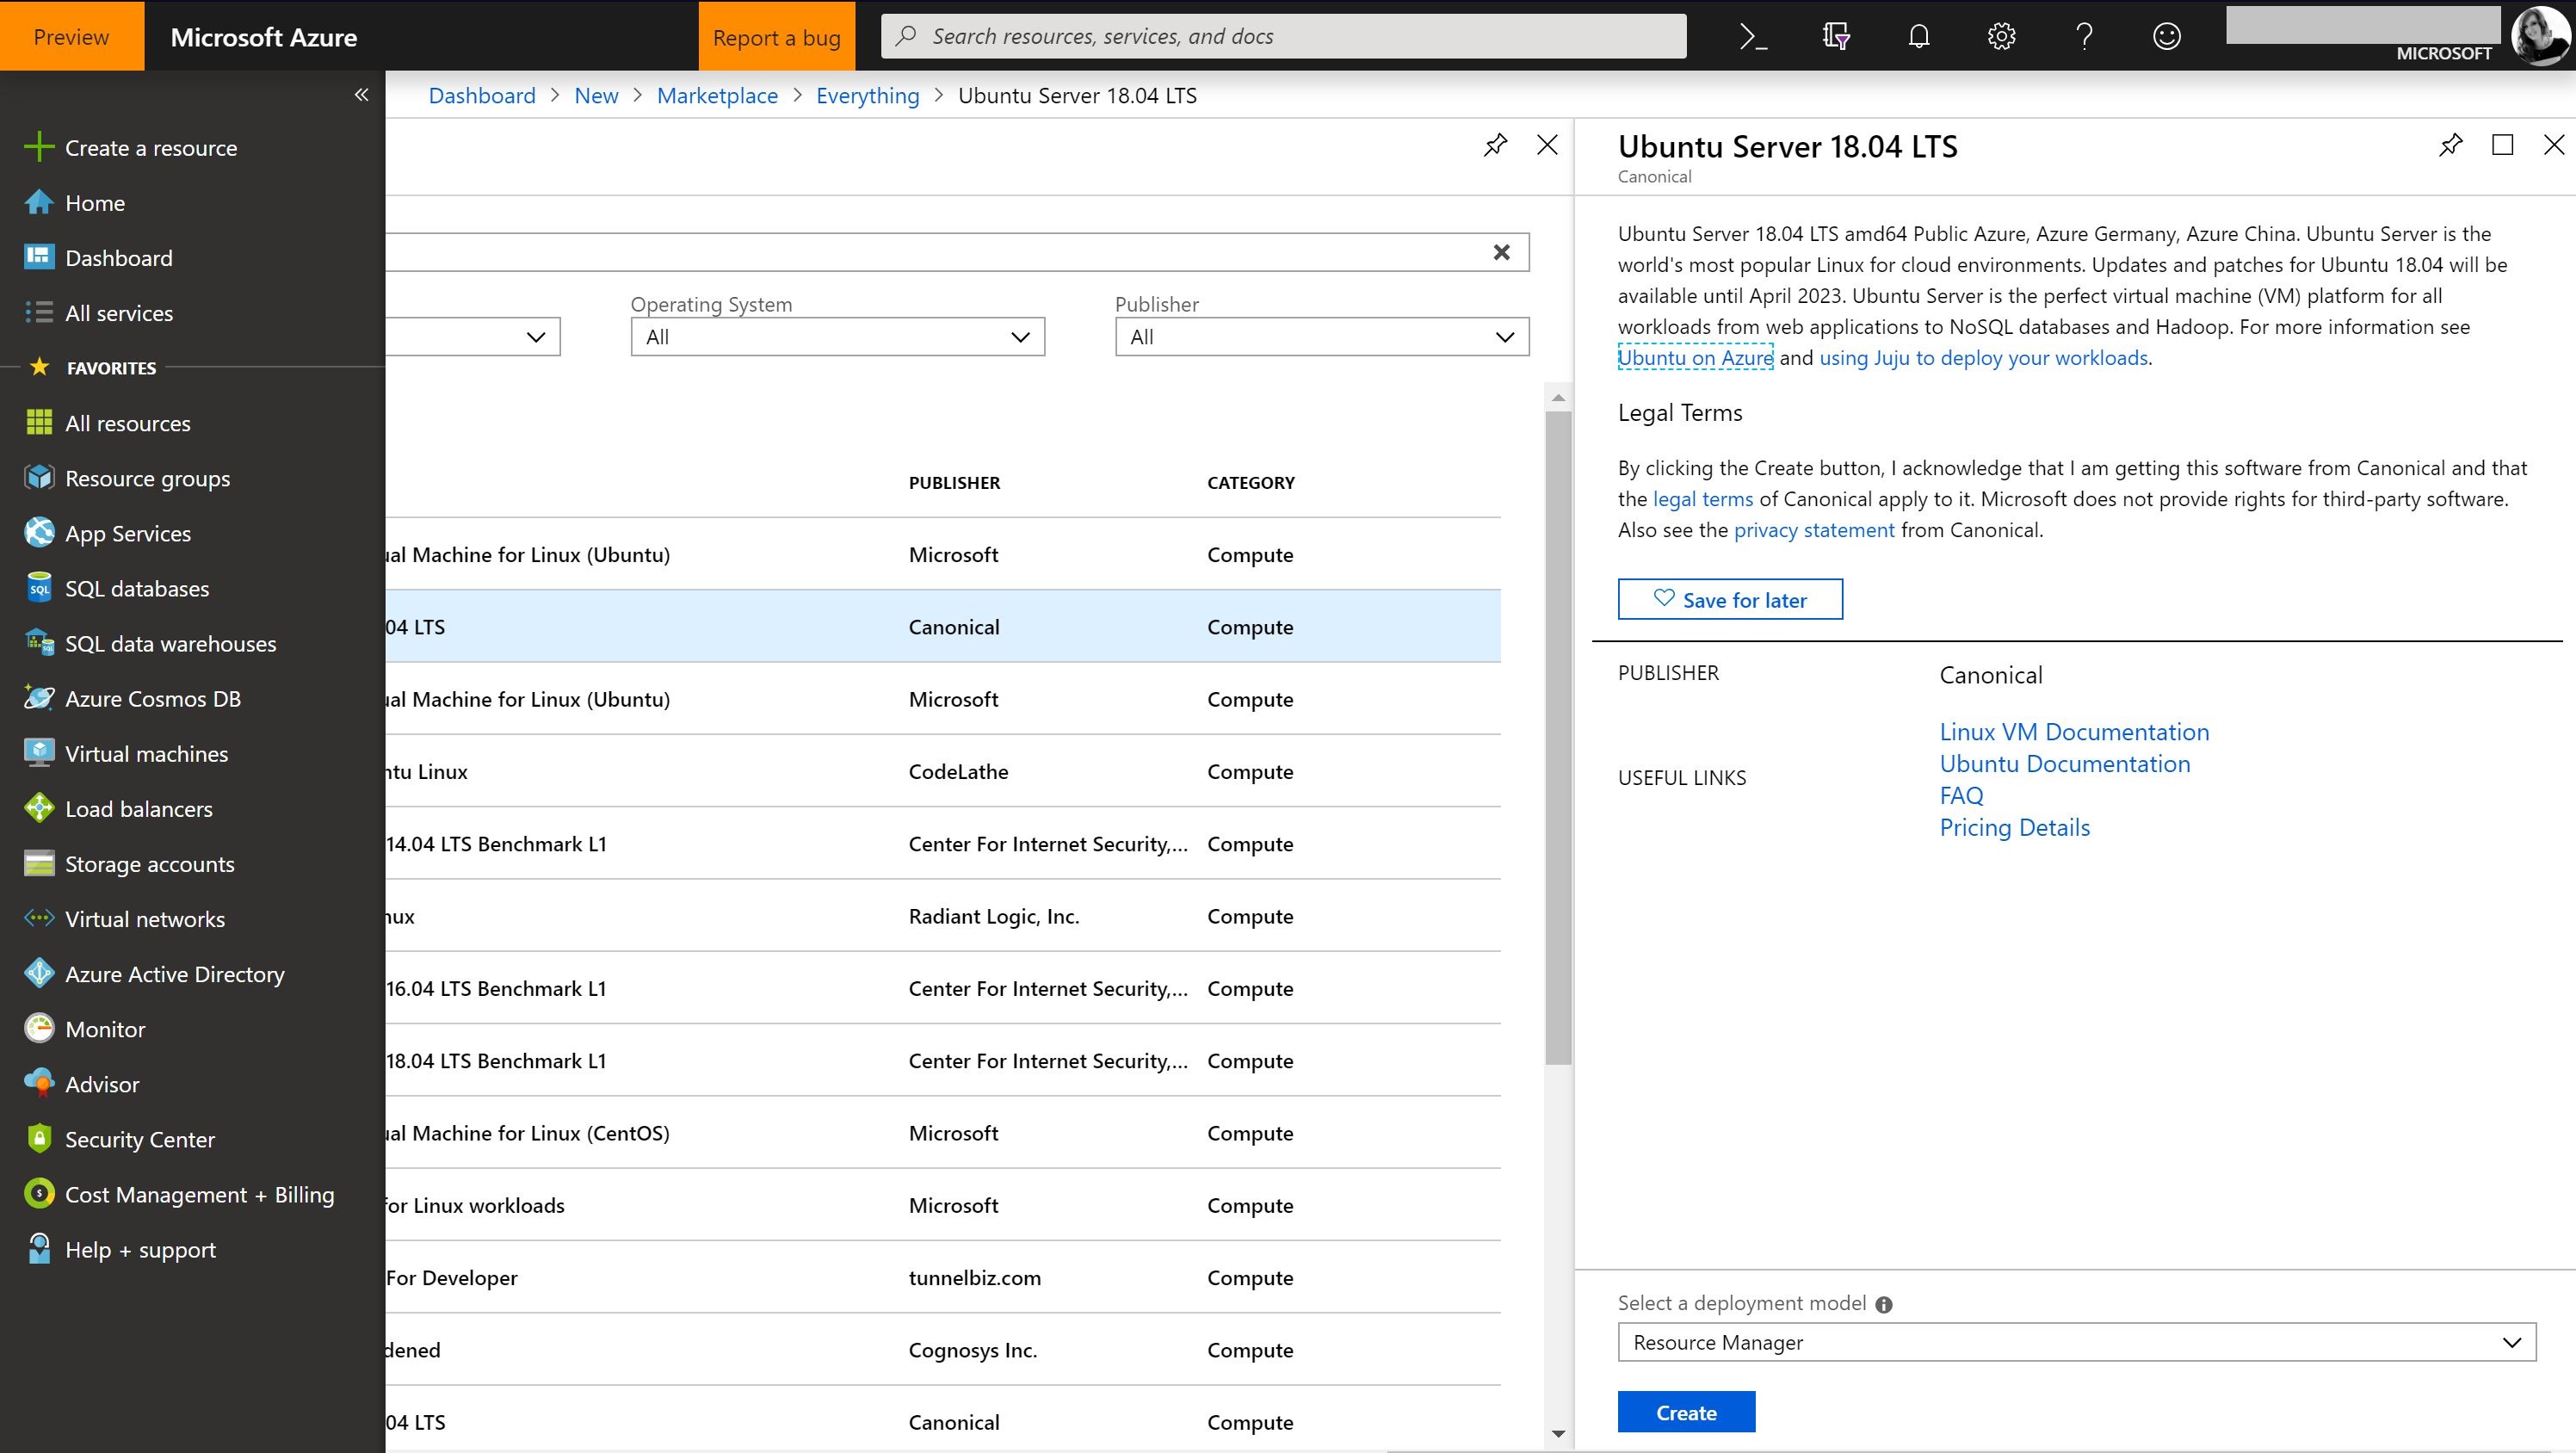Open the legal terms link

click(x=1702, y=499)
